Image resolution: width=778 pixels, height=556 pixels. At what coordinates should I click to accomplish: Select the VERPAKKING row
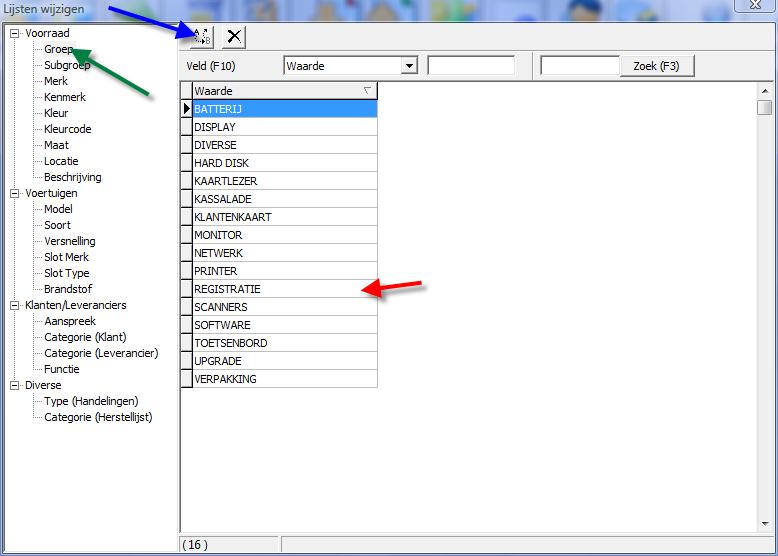click(285, 379)
